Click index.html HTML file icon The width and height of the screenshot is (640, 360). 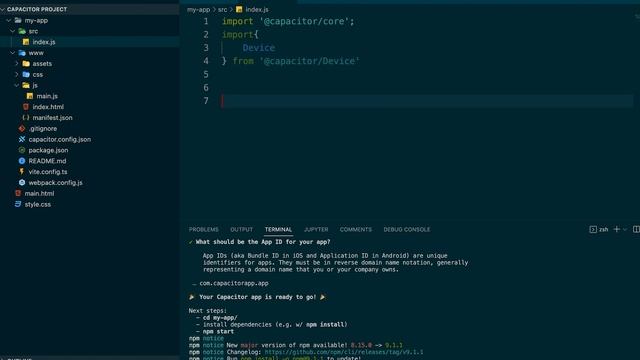tap(26, 107)
